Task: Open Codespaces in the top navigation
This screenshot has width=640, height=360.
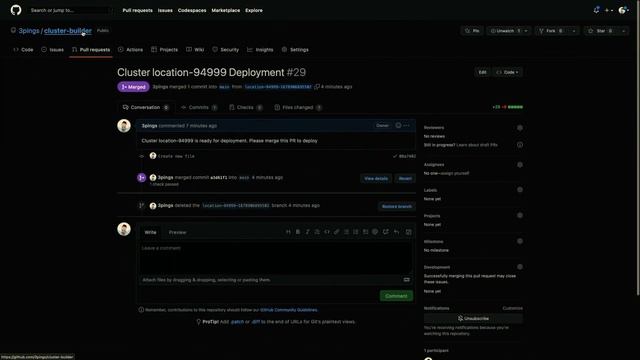Action: pyautogui.click(x=192, y=10)
